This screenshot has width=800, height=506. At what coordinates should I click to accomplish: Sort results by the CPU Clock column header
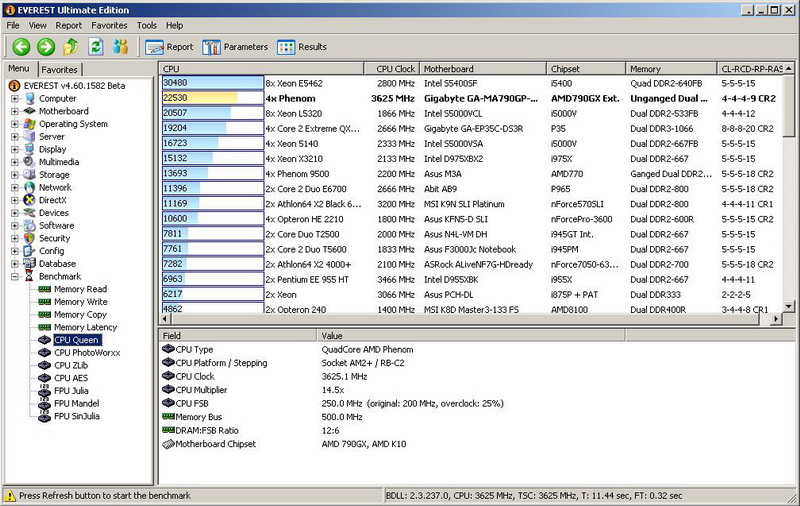391,68
